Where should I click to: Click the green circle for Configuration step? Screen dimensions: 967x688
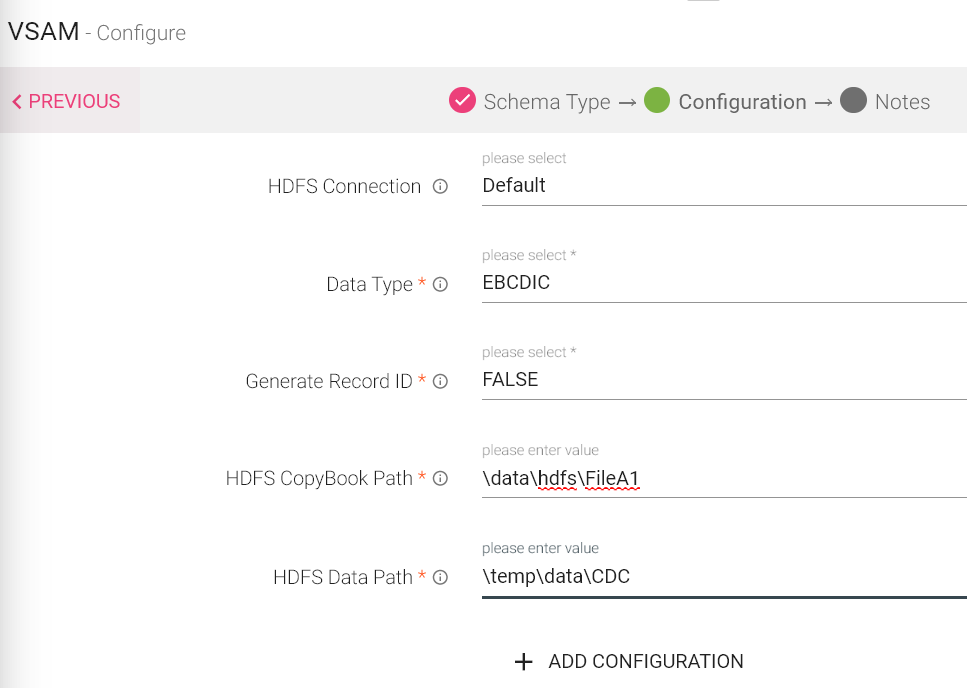tap(657, 100)
